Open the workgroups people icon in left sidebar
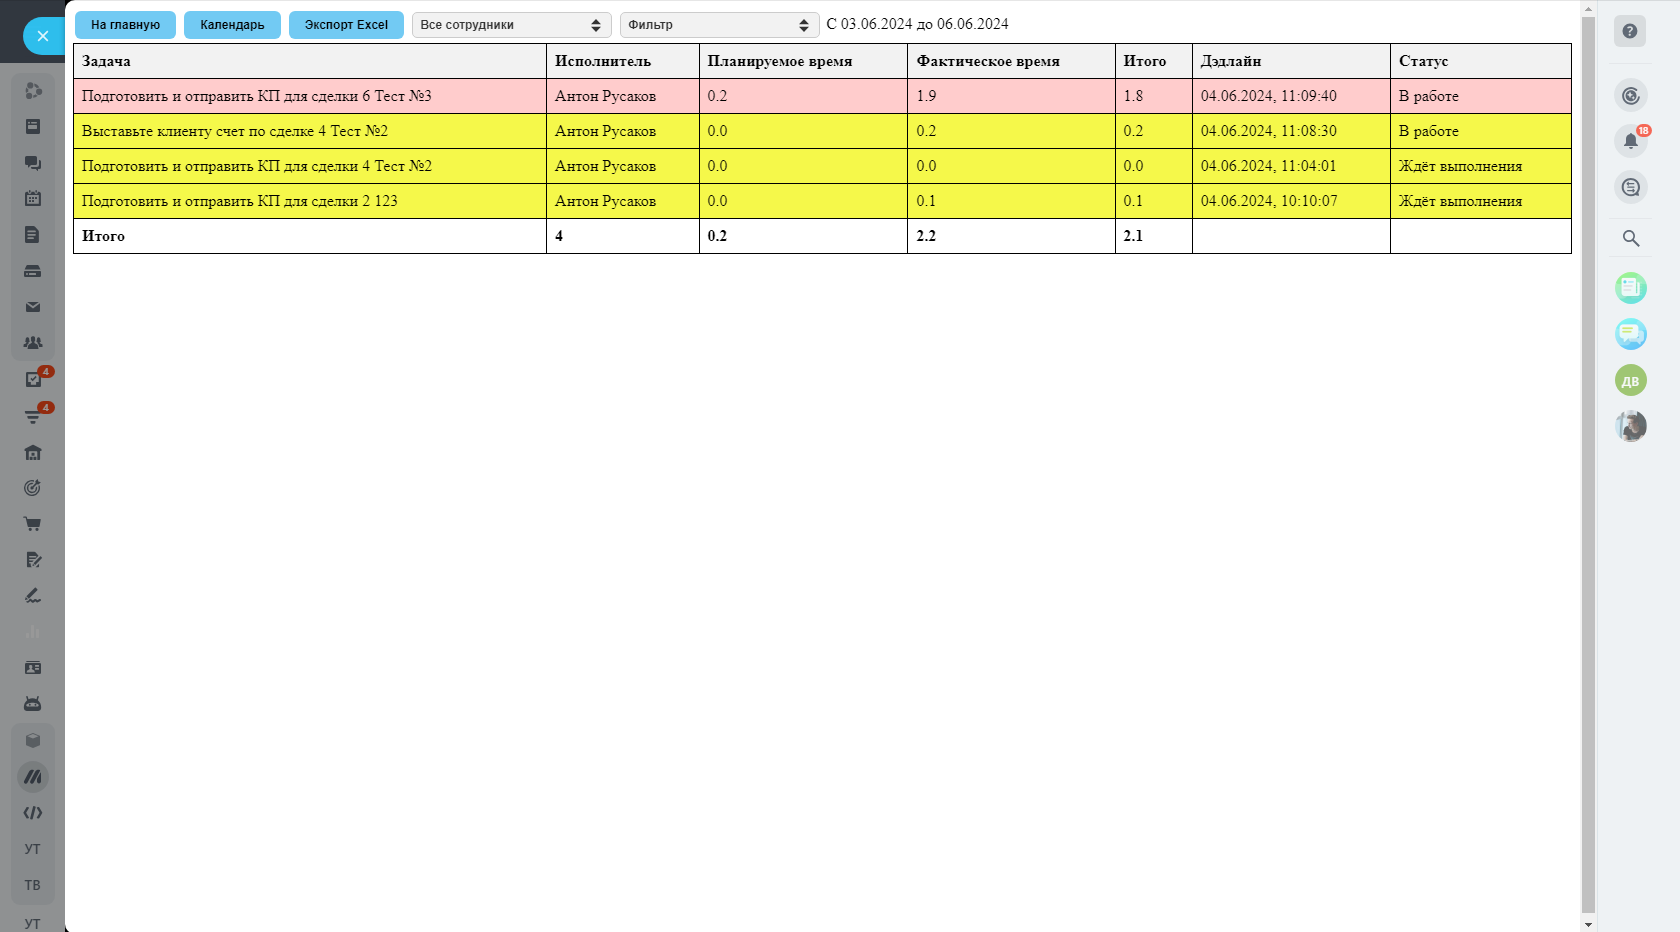This screenshot has height=932, width=1680. (33, 343)
